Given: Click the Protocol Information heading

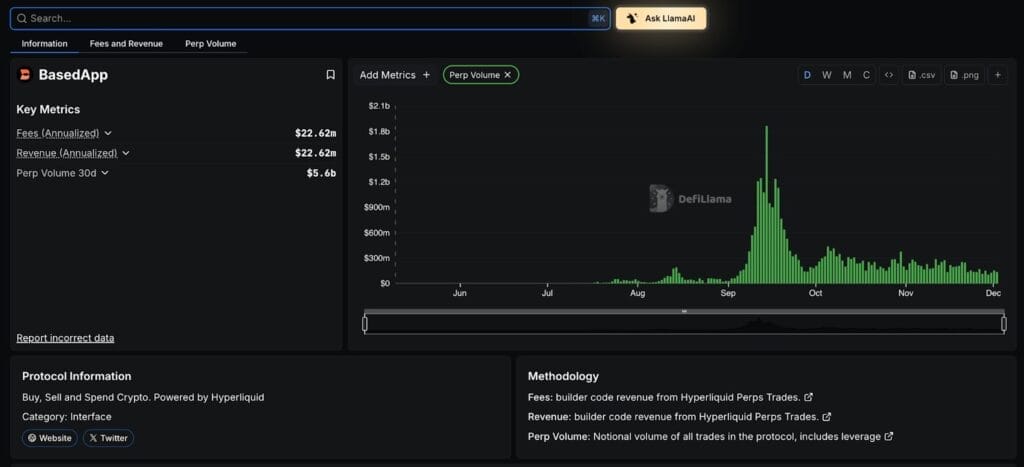Looking at the screenshot, I should click(76, 376).
